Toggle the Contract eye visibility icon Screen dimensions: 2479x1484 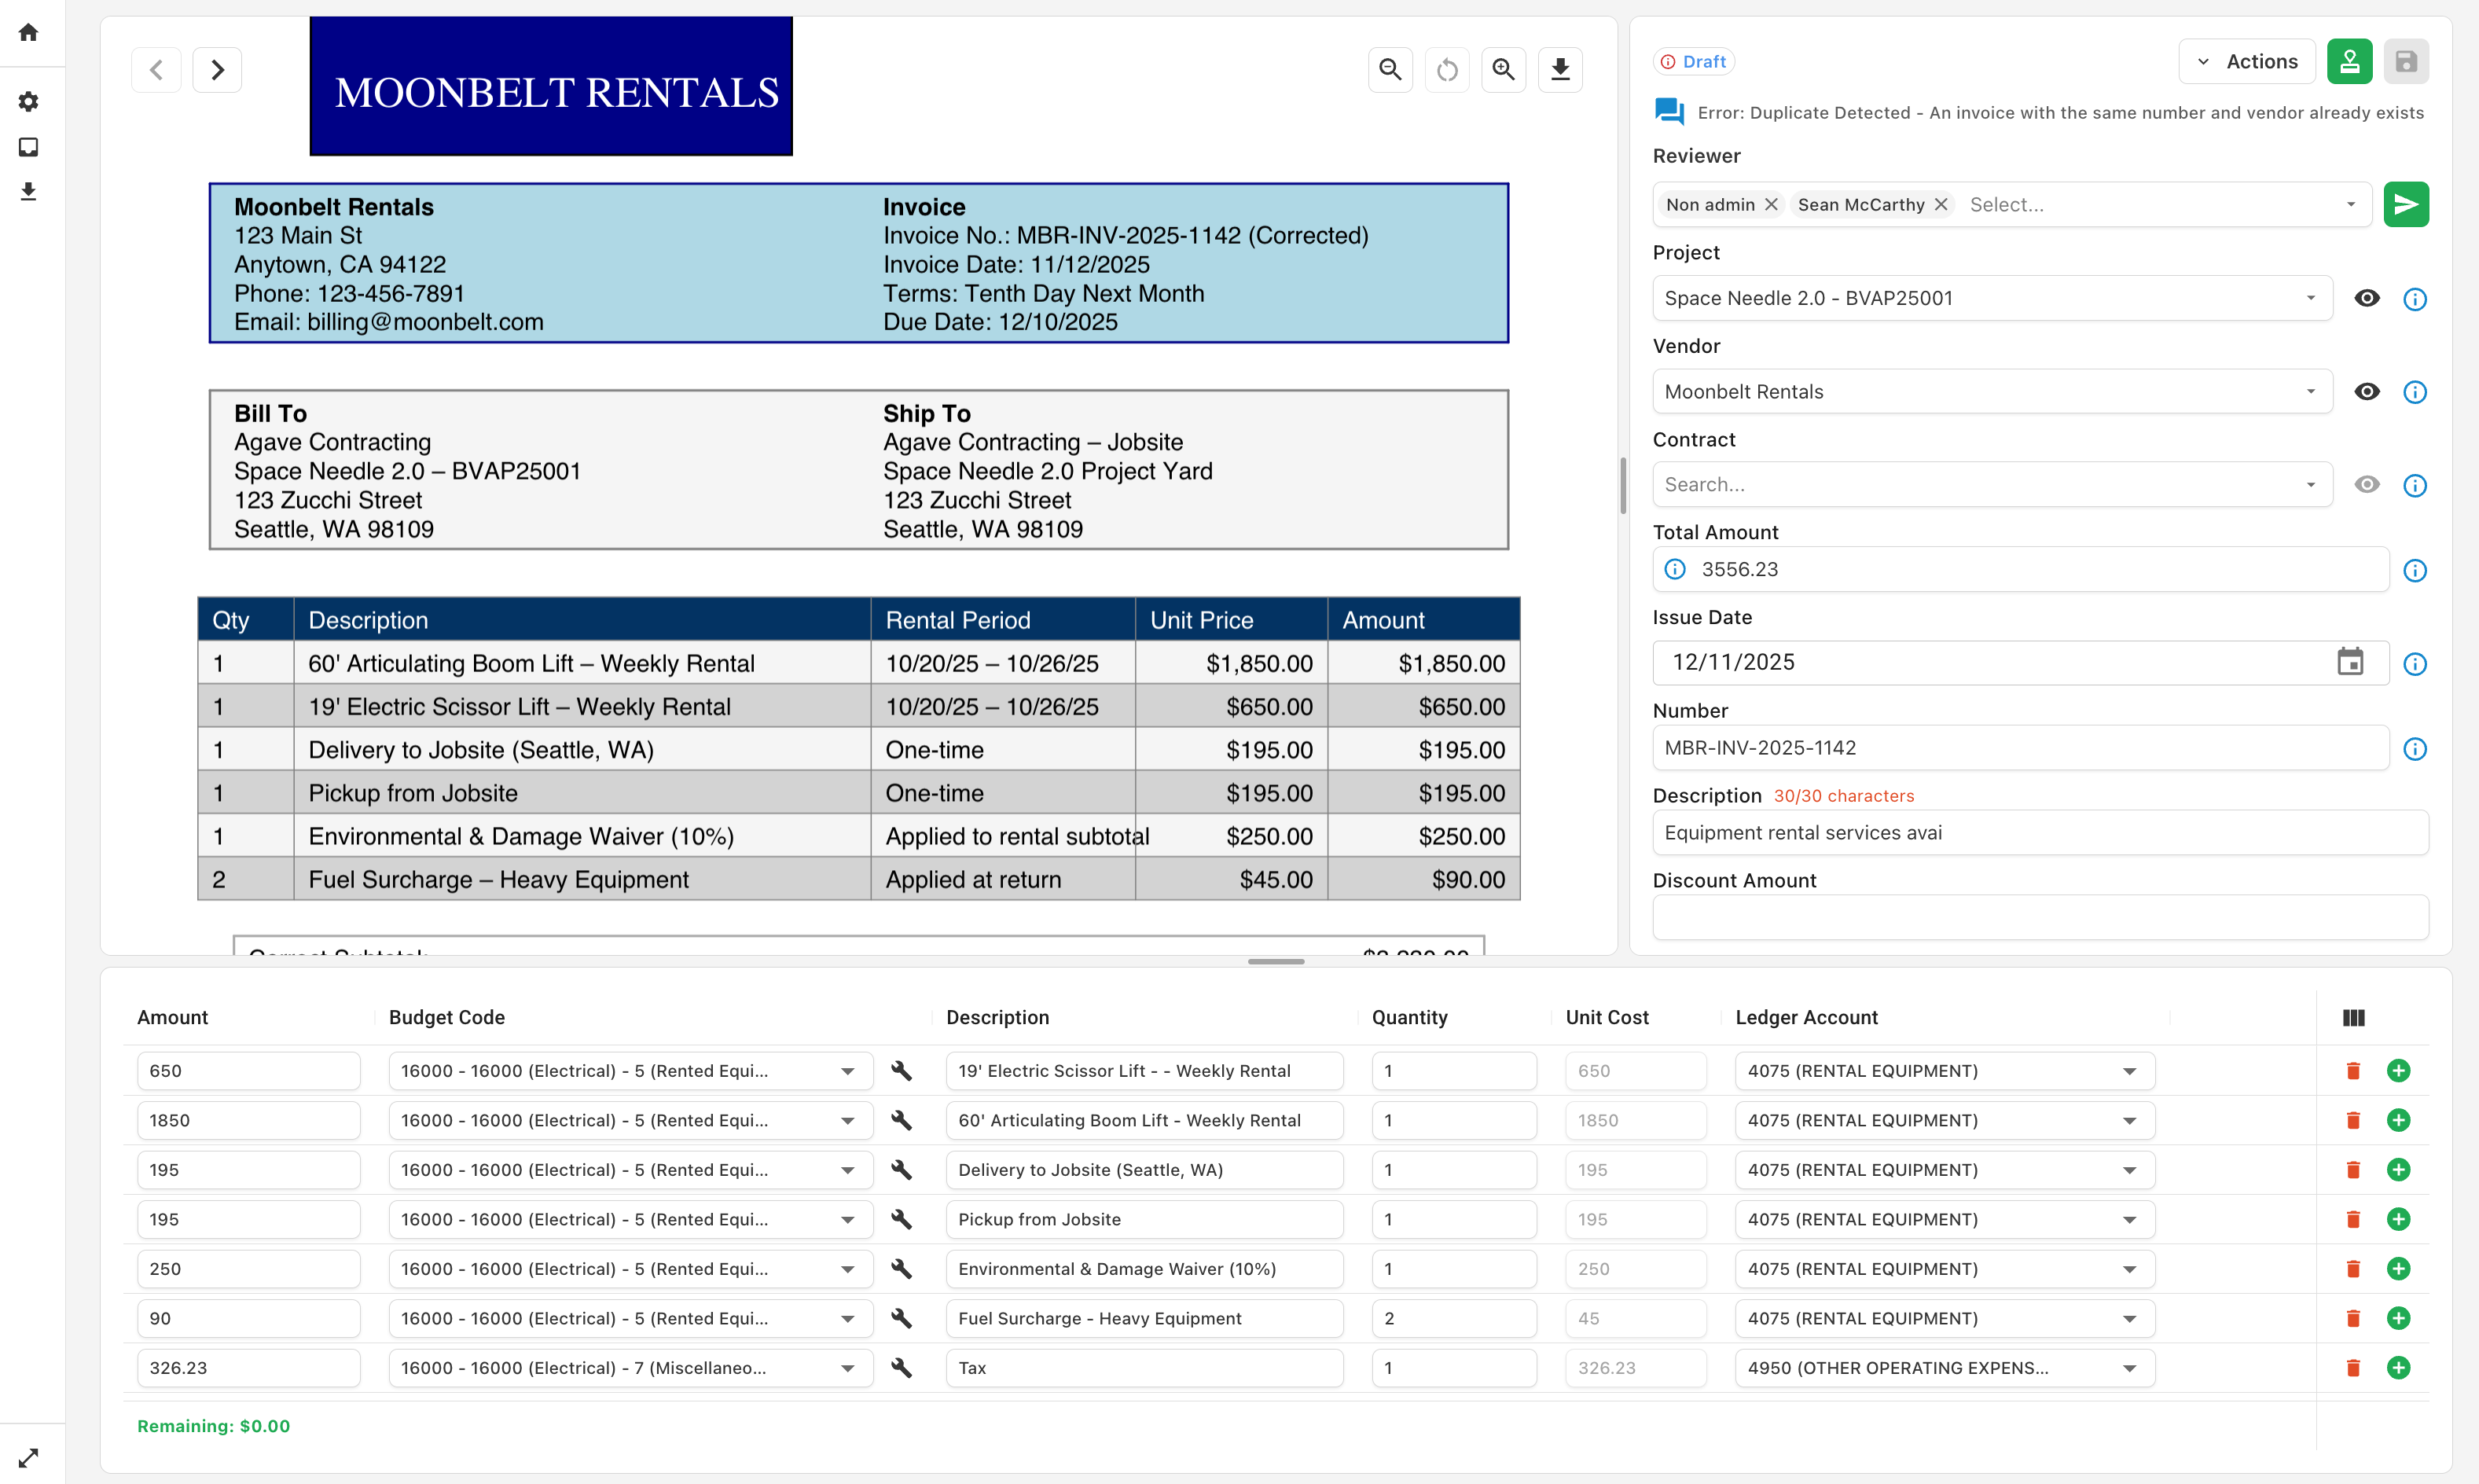tap(2366, 485)
